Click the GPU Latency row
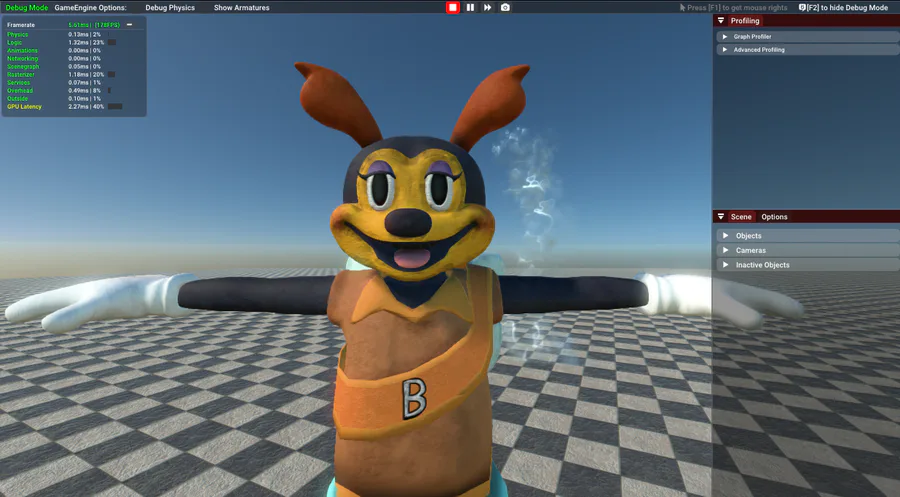Image resolution: width=900 pixels, height=497 pixels. click(x=64, y=107)
